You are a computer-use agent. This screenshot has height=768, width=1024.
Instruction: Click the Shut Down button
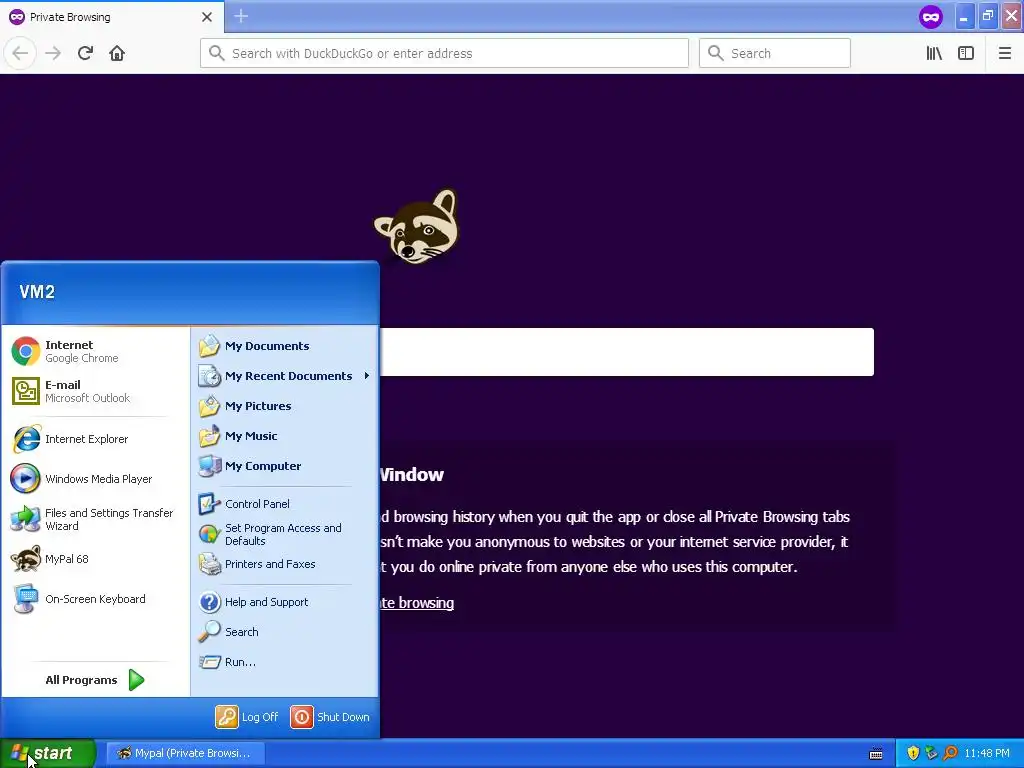pos(330,717)
